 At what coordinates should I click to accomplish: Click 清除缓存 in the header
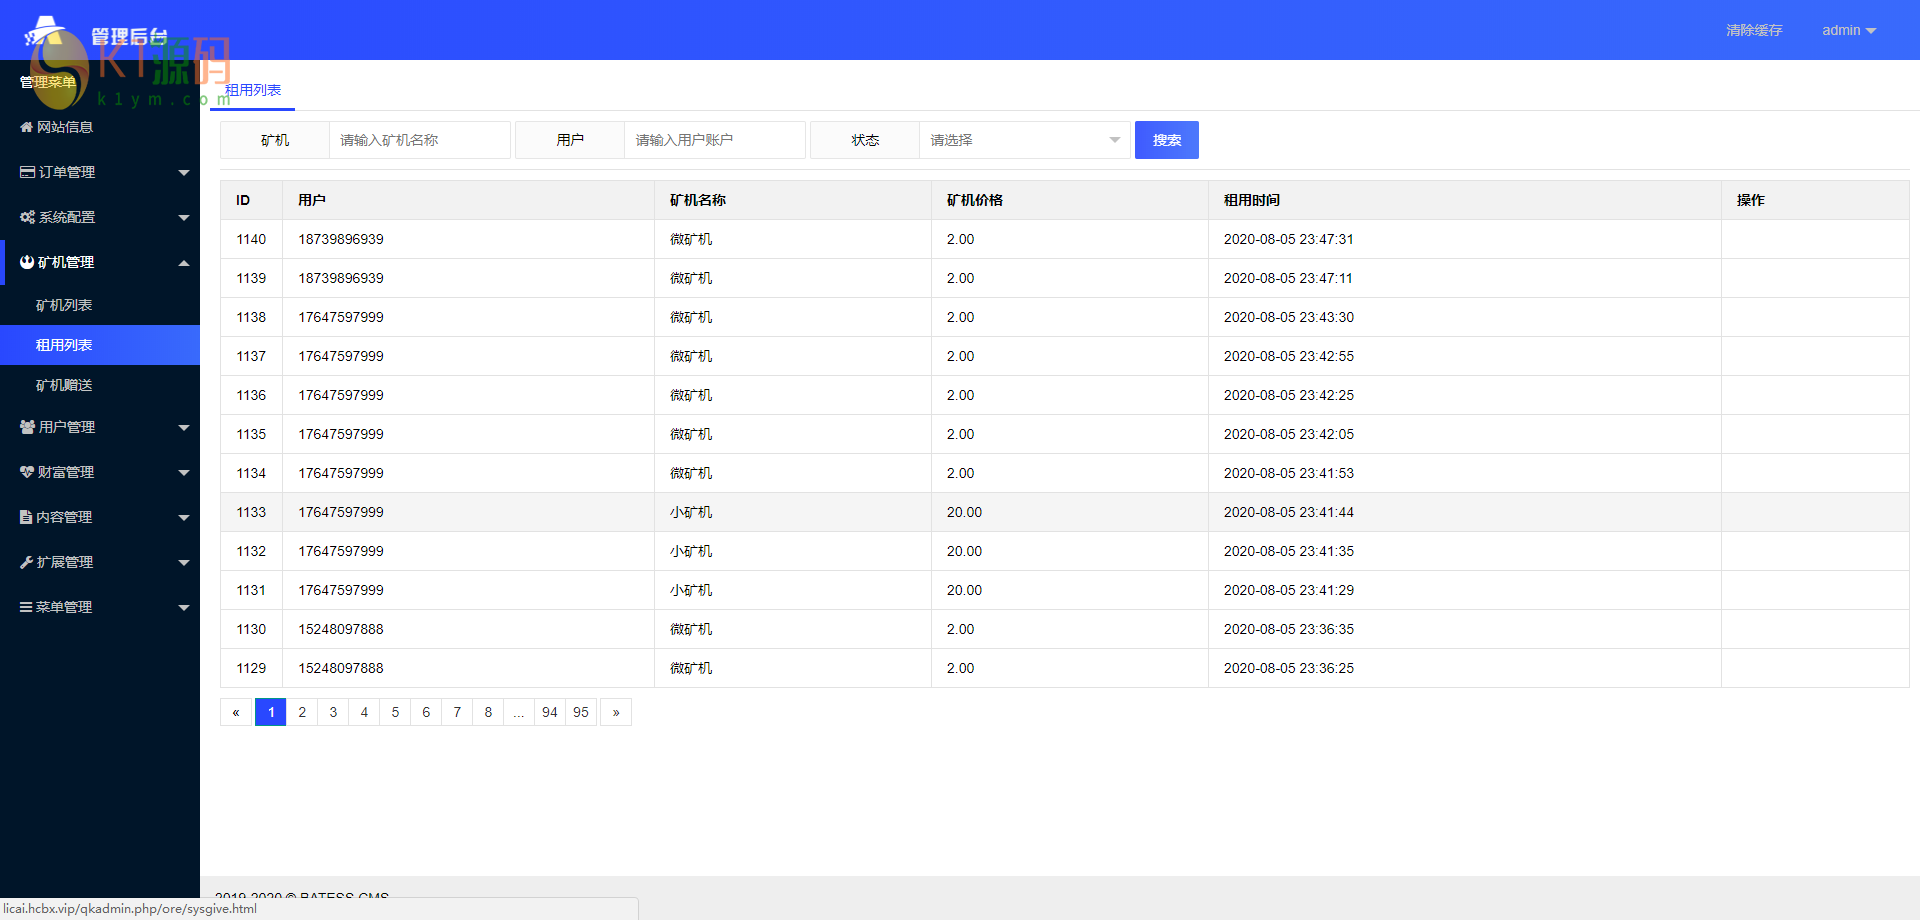1754,30
